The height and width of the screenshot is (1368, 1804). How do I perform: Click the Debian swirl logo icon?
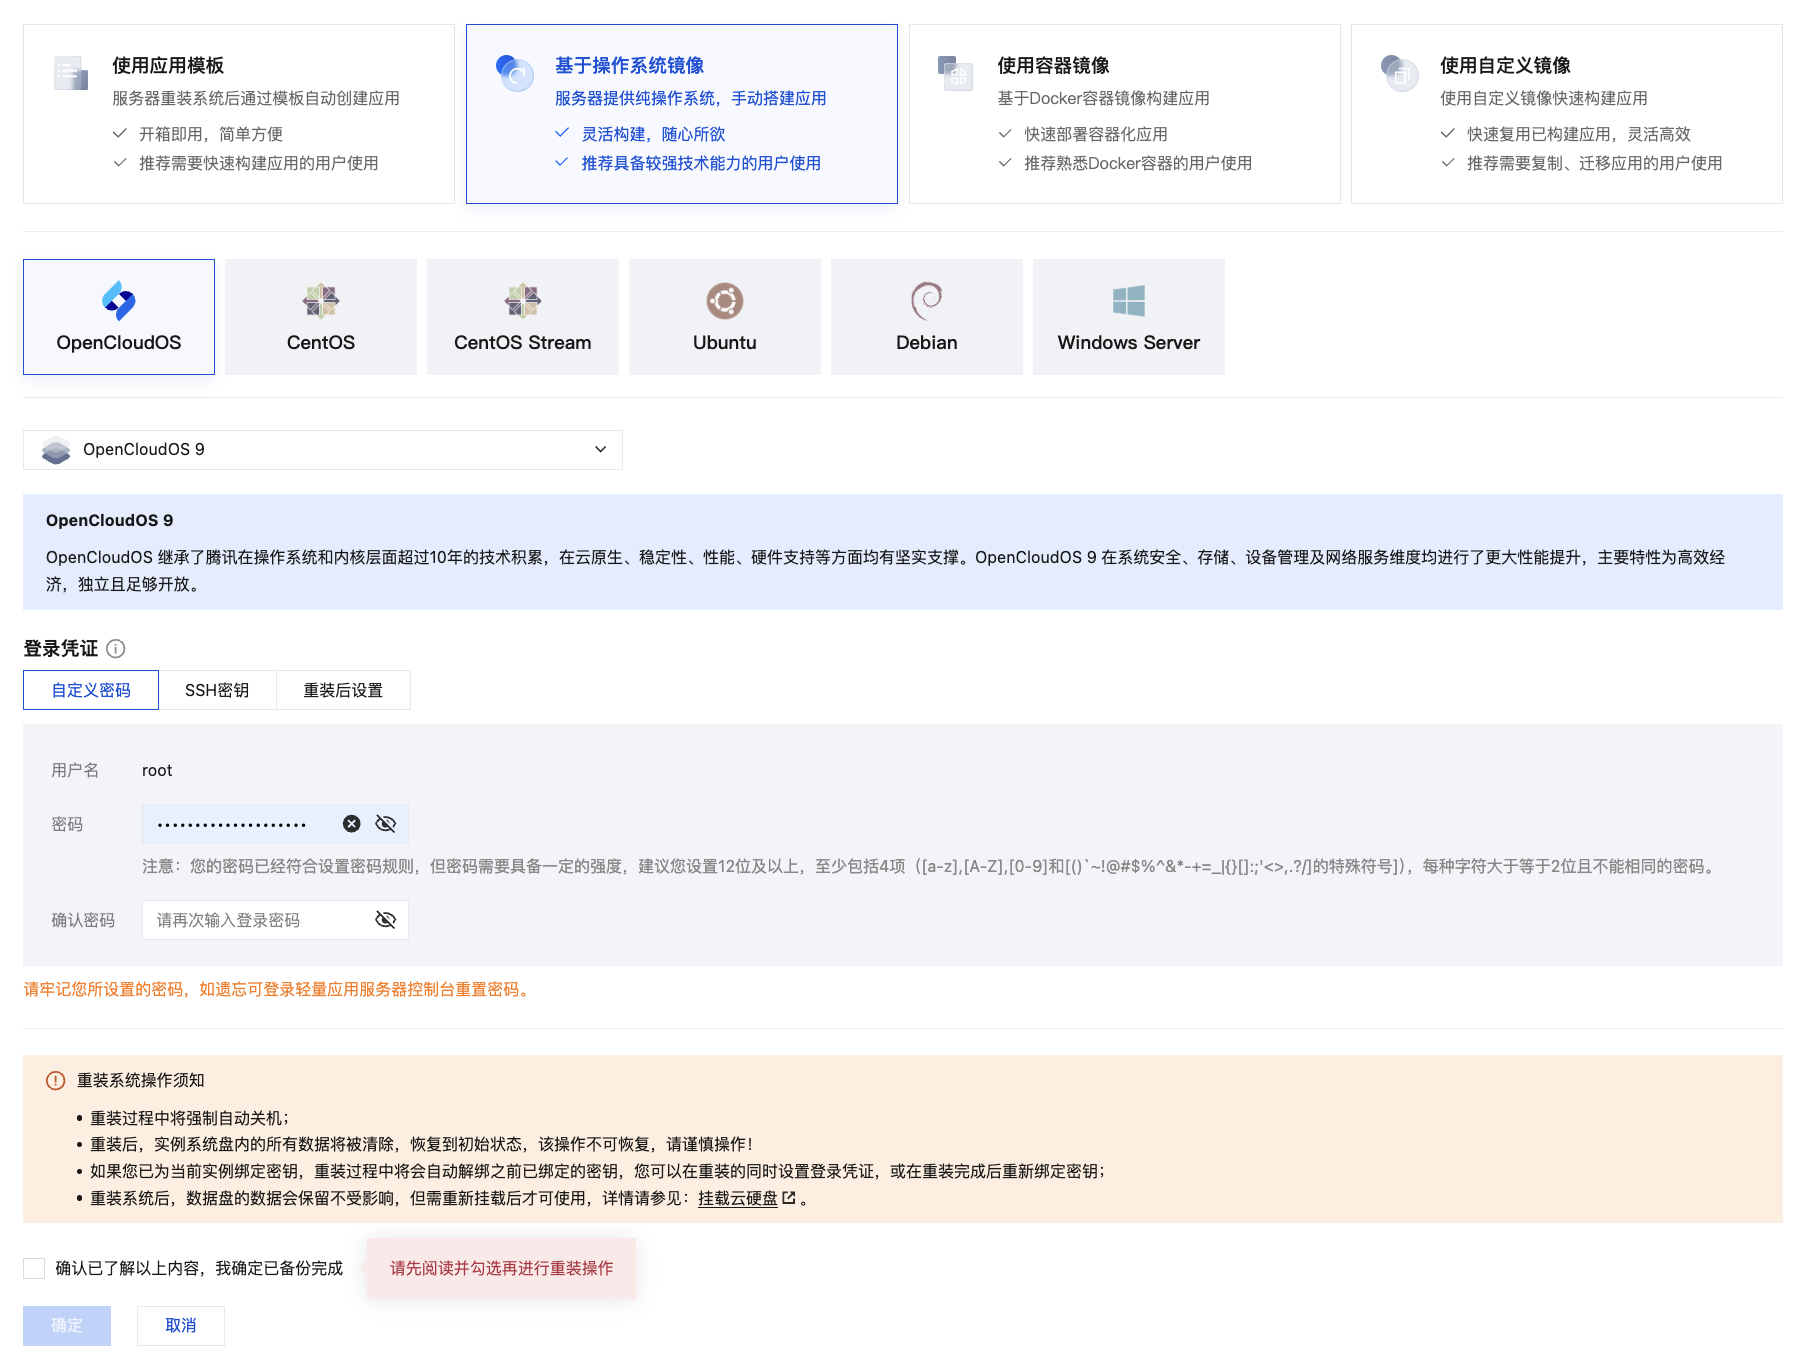927,301
